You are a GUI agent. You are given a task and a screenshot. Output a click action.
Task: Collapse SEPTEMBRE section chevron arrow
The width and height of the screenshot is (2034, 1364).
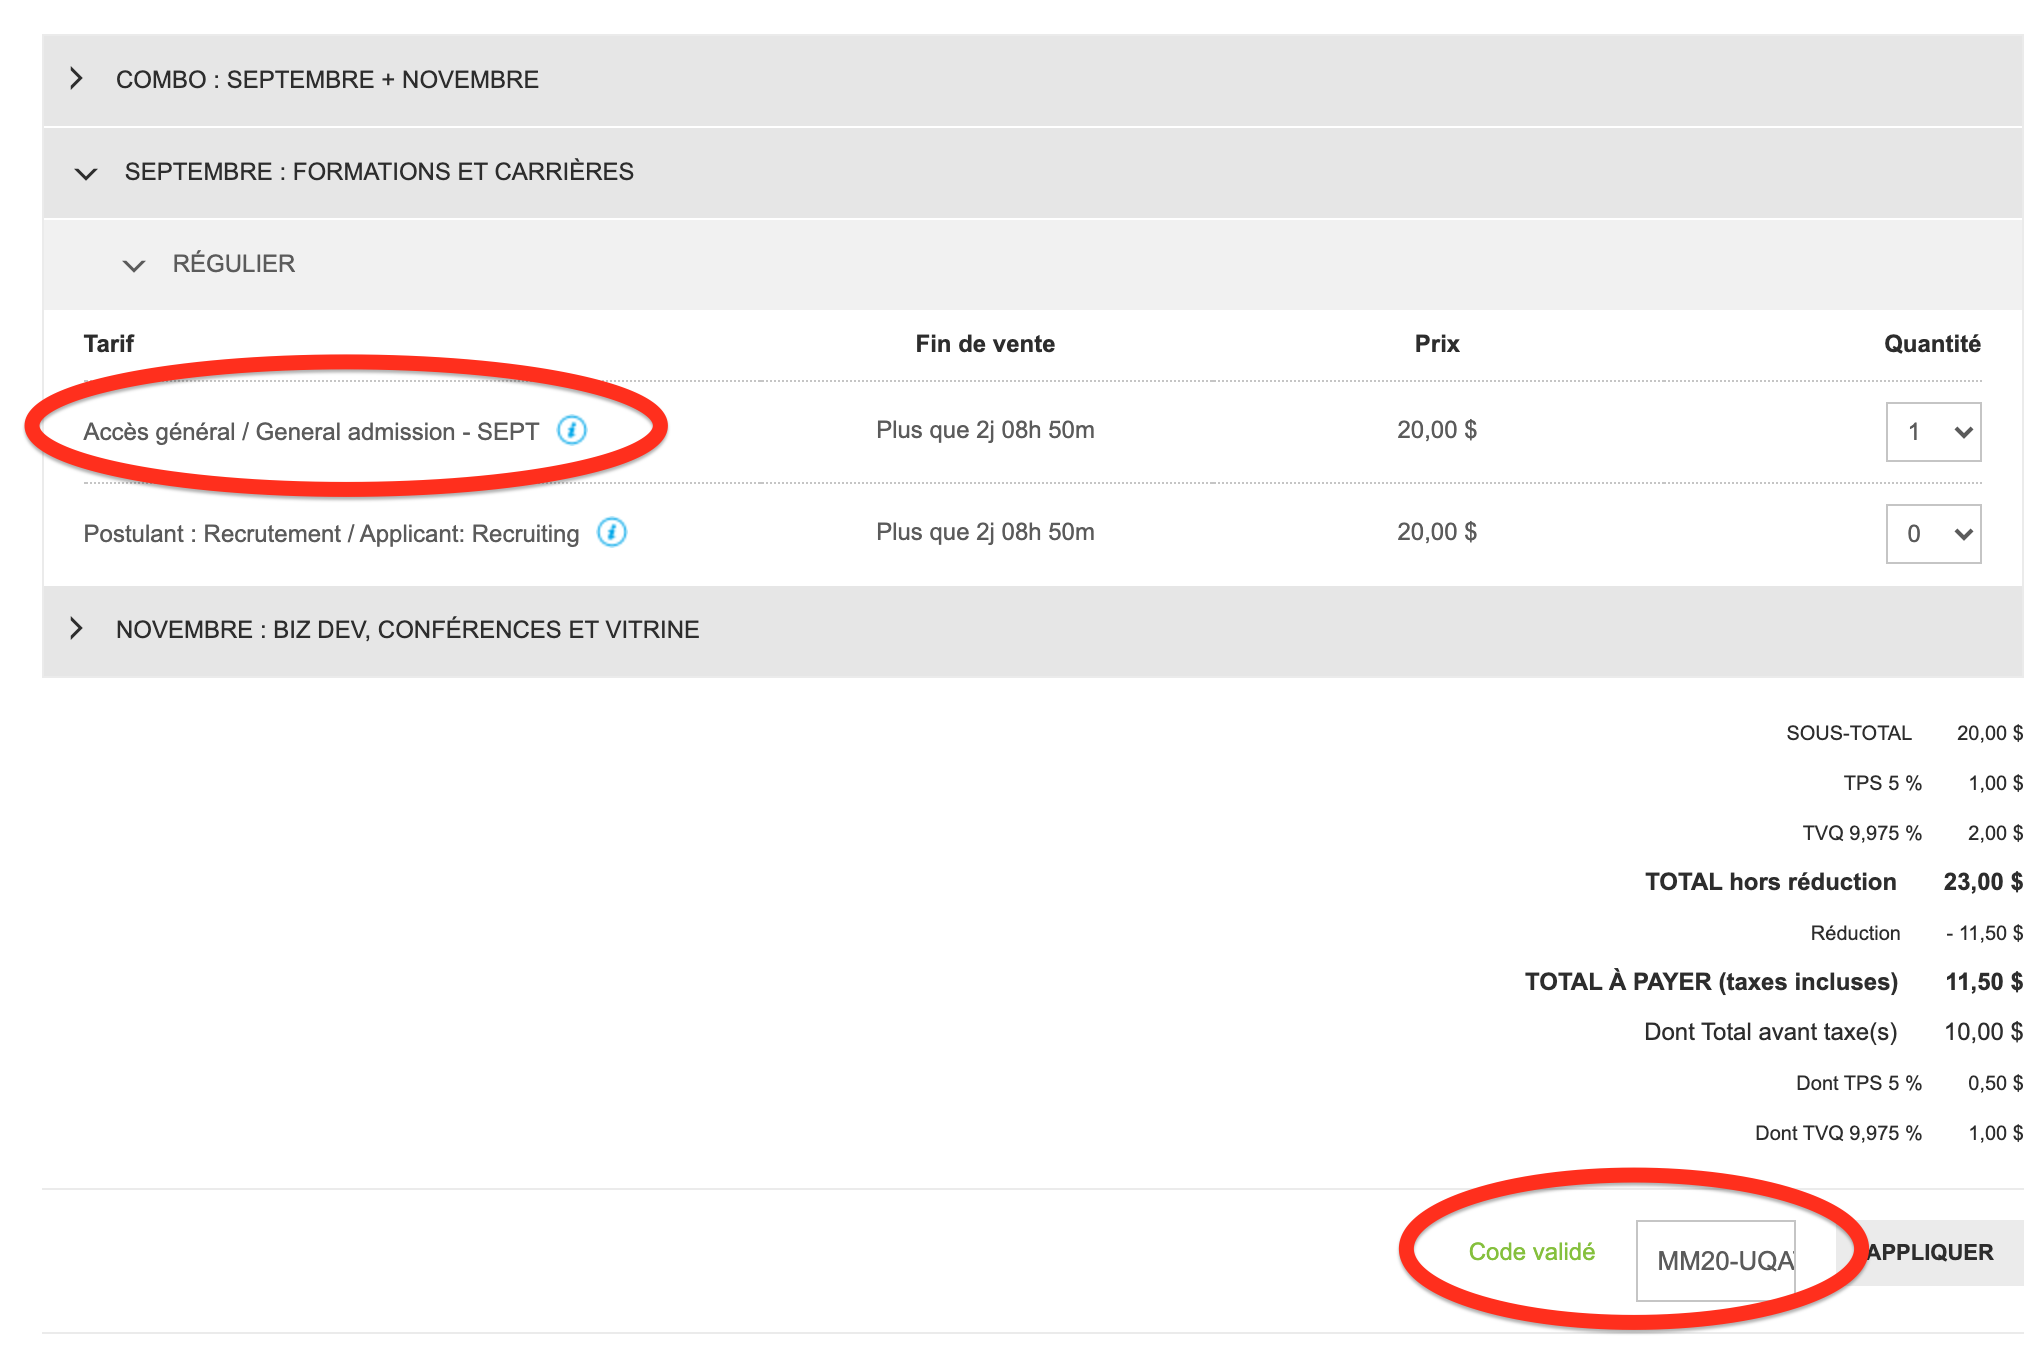pyautogui.click(x=86, y=173)
